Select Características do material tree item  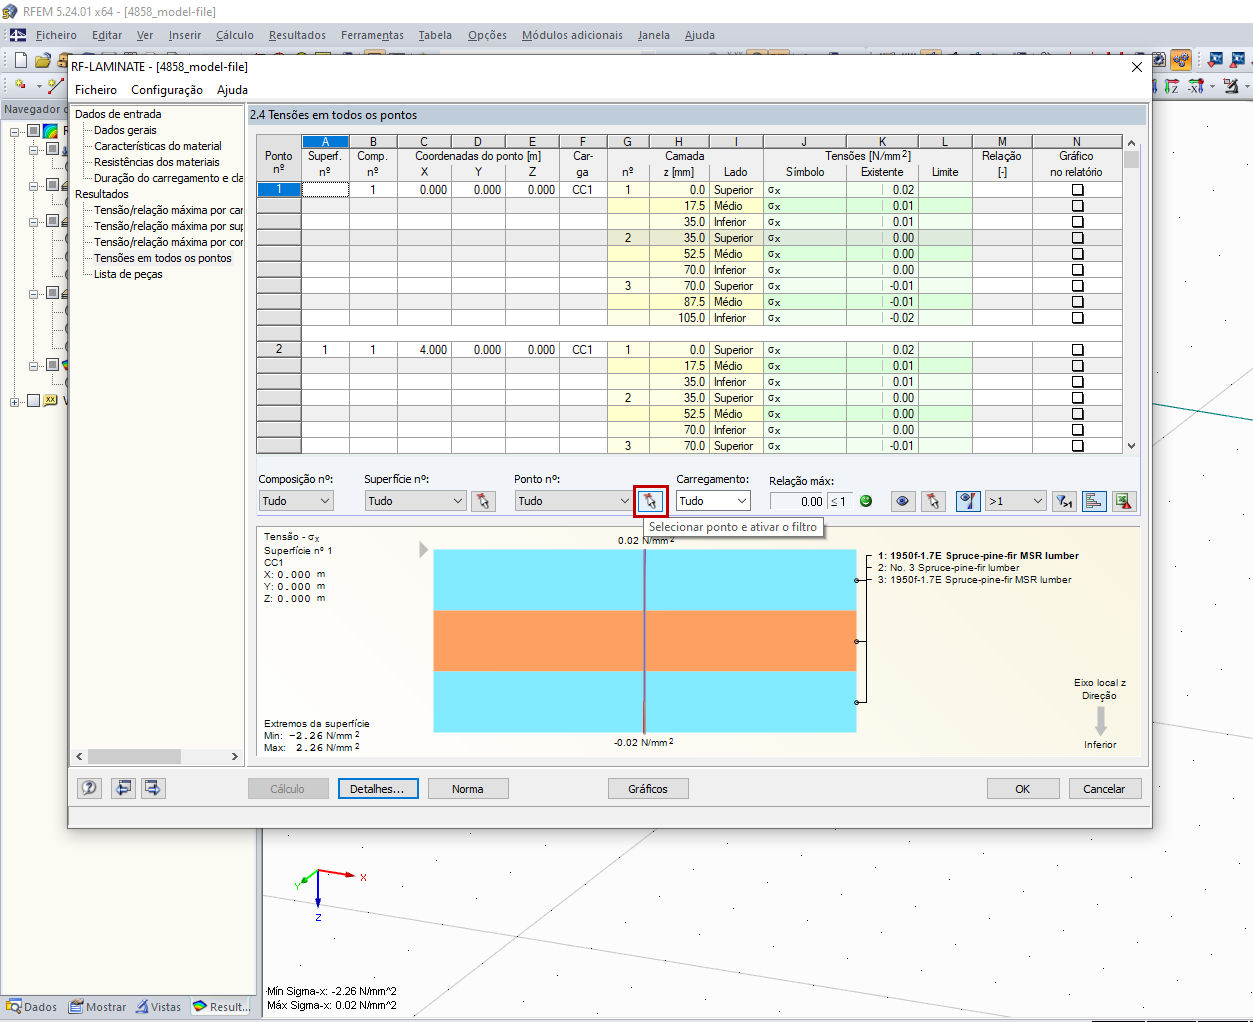coord(158,146)
